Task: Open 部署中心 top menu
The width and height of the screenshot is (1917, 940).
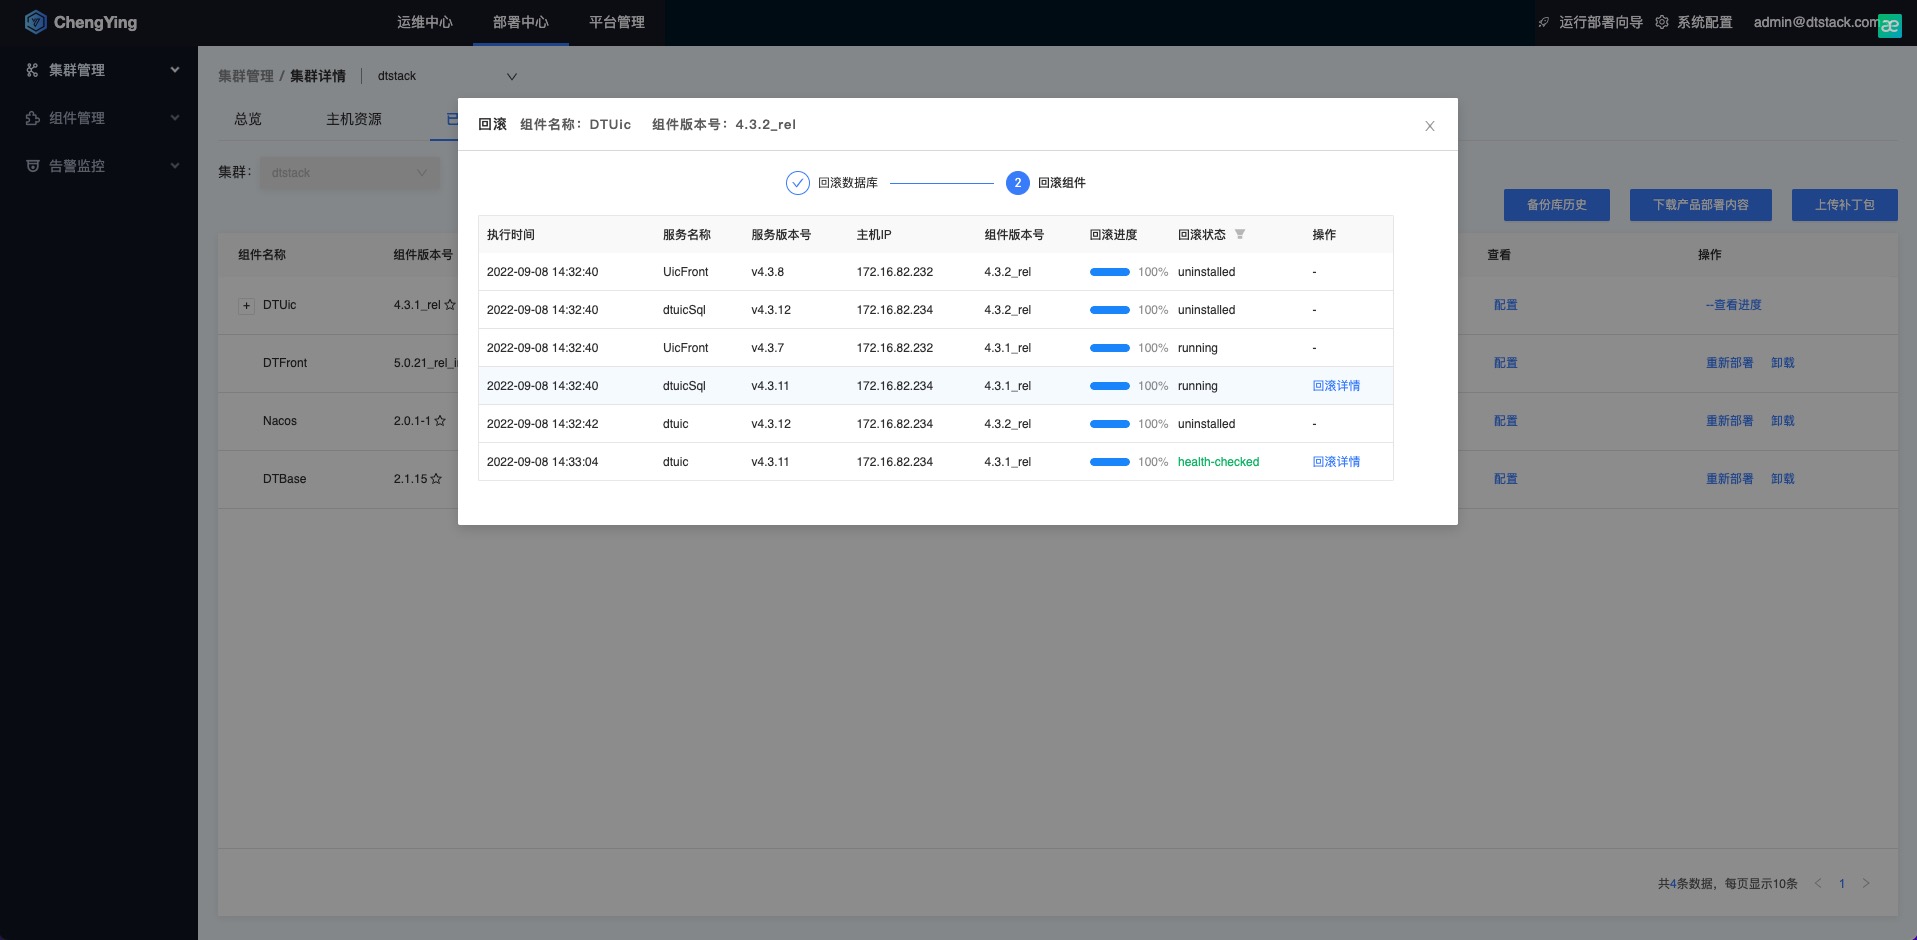Action: coord(521,22)
